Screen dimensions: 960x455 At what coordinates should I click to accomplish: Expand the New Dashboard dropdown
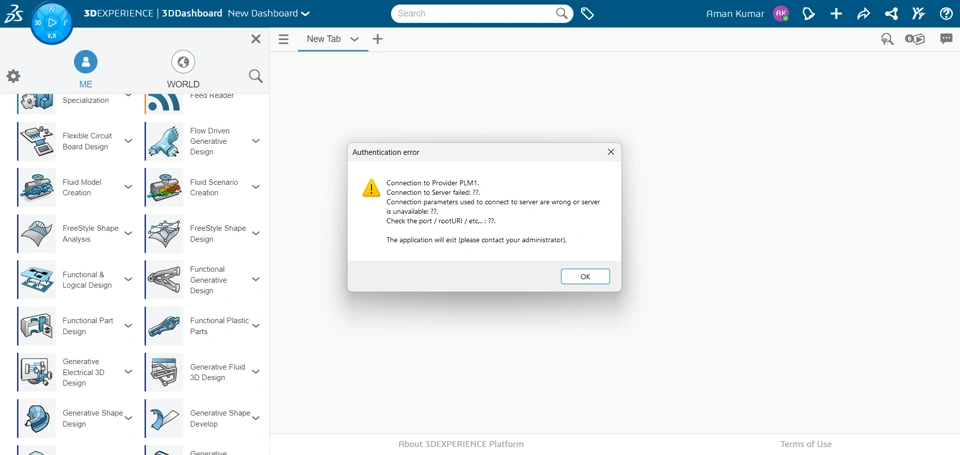point(305,14)
